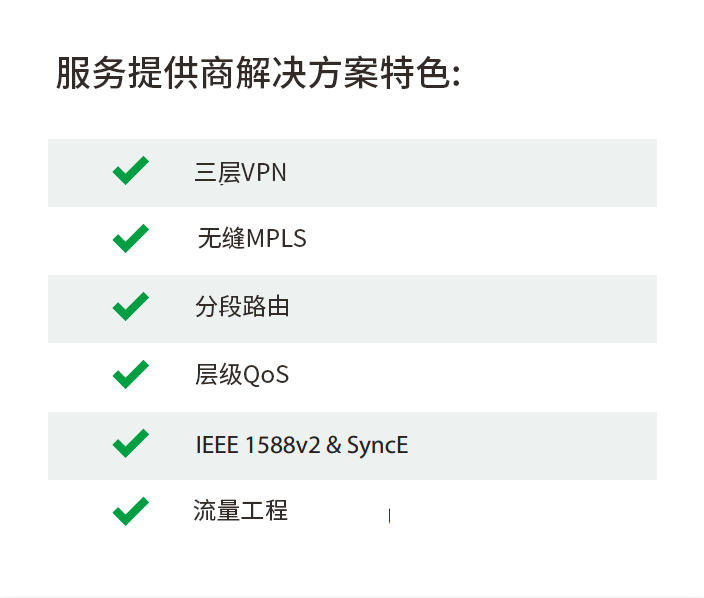Click the blue text cursor right of 流量工程
The width and height of the screenshot is (704, 598).
pyautogui.click(x=389, y=516)
